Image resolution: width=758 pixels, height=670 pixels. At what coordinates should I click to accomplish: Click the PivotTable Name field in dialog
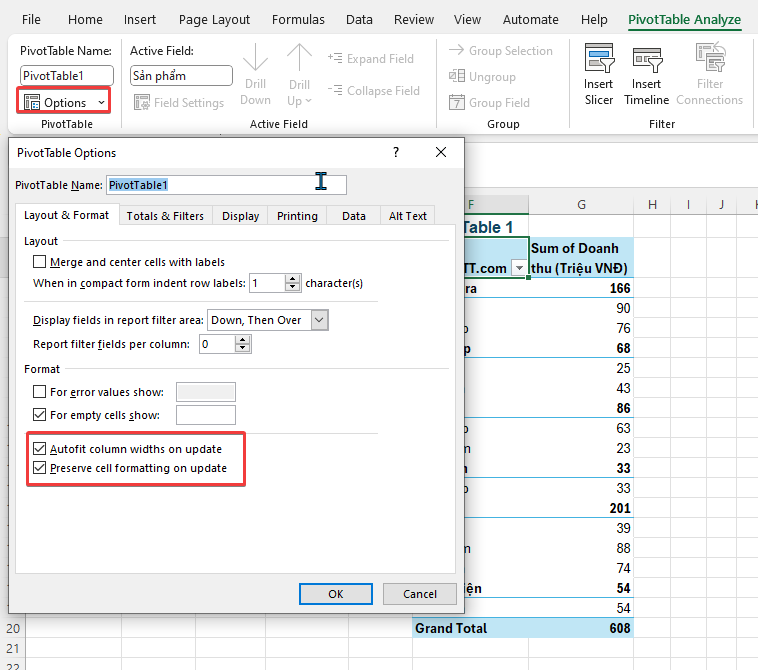click(x=226, y=185)
